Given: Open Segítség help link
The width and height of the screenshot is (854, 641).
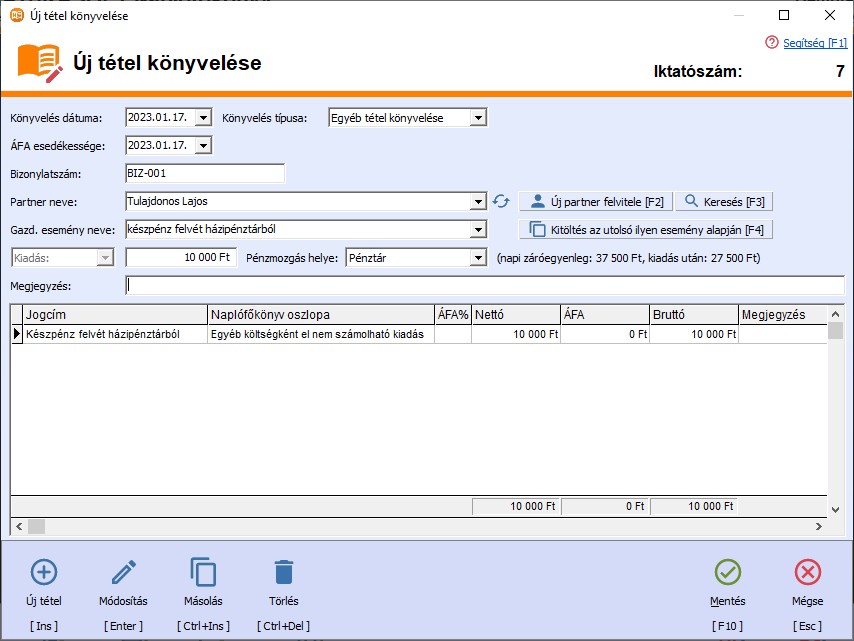Looking at the screenshot, I should tap(816, 43).
